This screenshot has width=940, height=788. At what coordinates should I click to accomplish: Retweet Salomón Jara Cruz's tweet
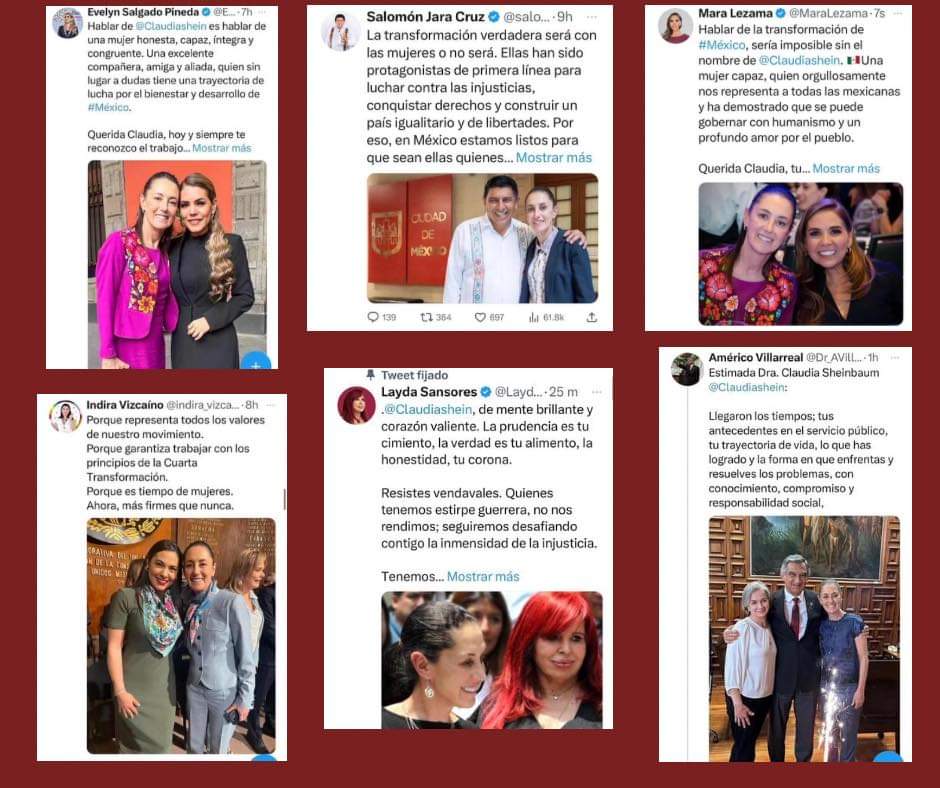(x=426, y=317)
